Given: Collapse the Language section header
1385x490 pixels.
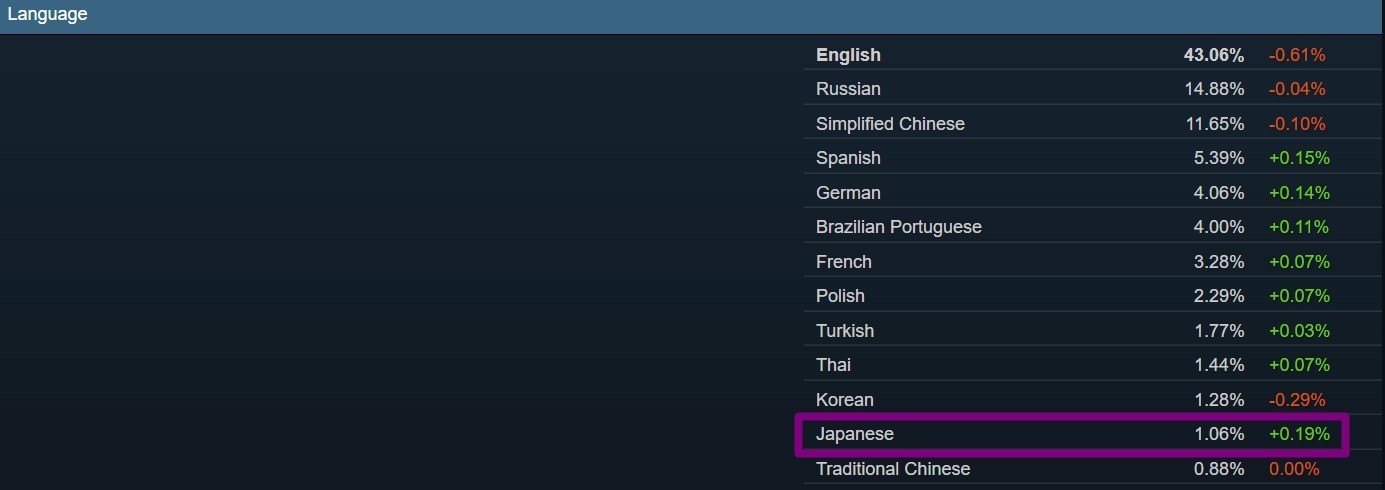Looking at the screenshot, I should pyautogui.click(x=48, y=15).
